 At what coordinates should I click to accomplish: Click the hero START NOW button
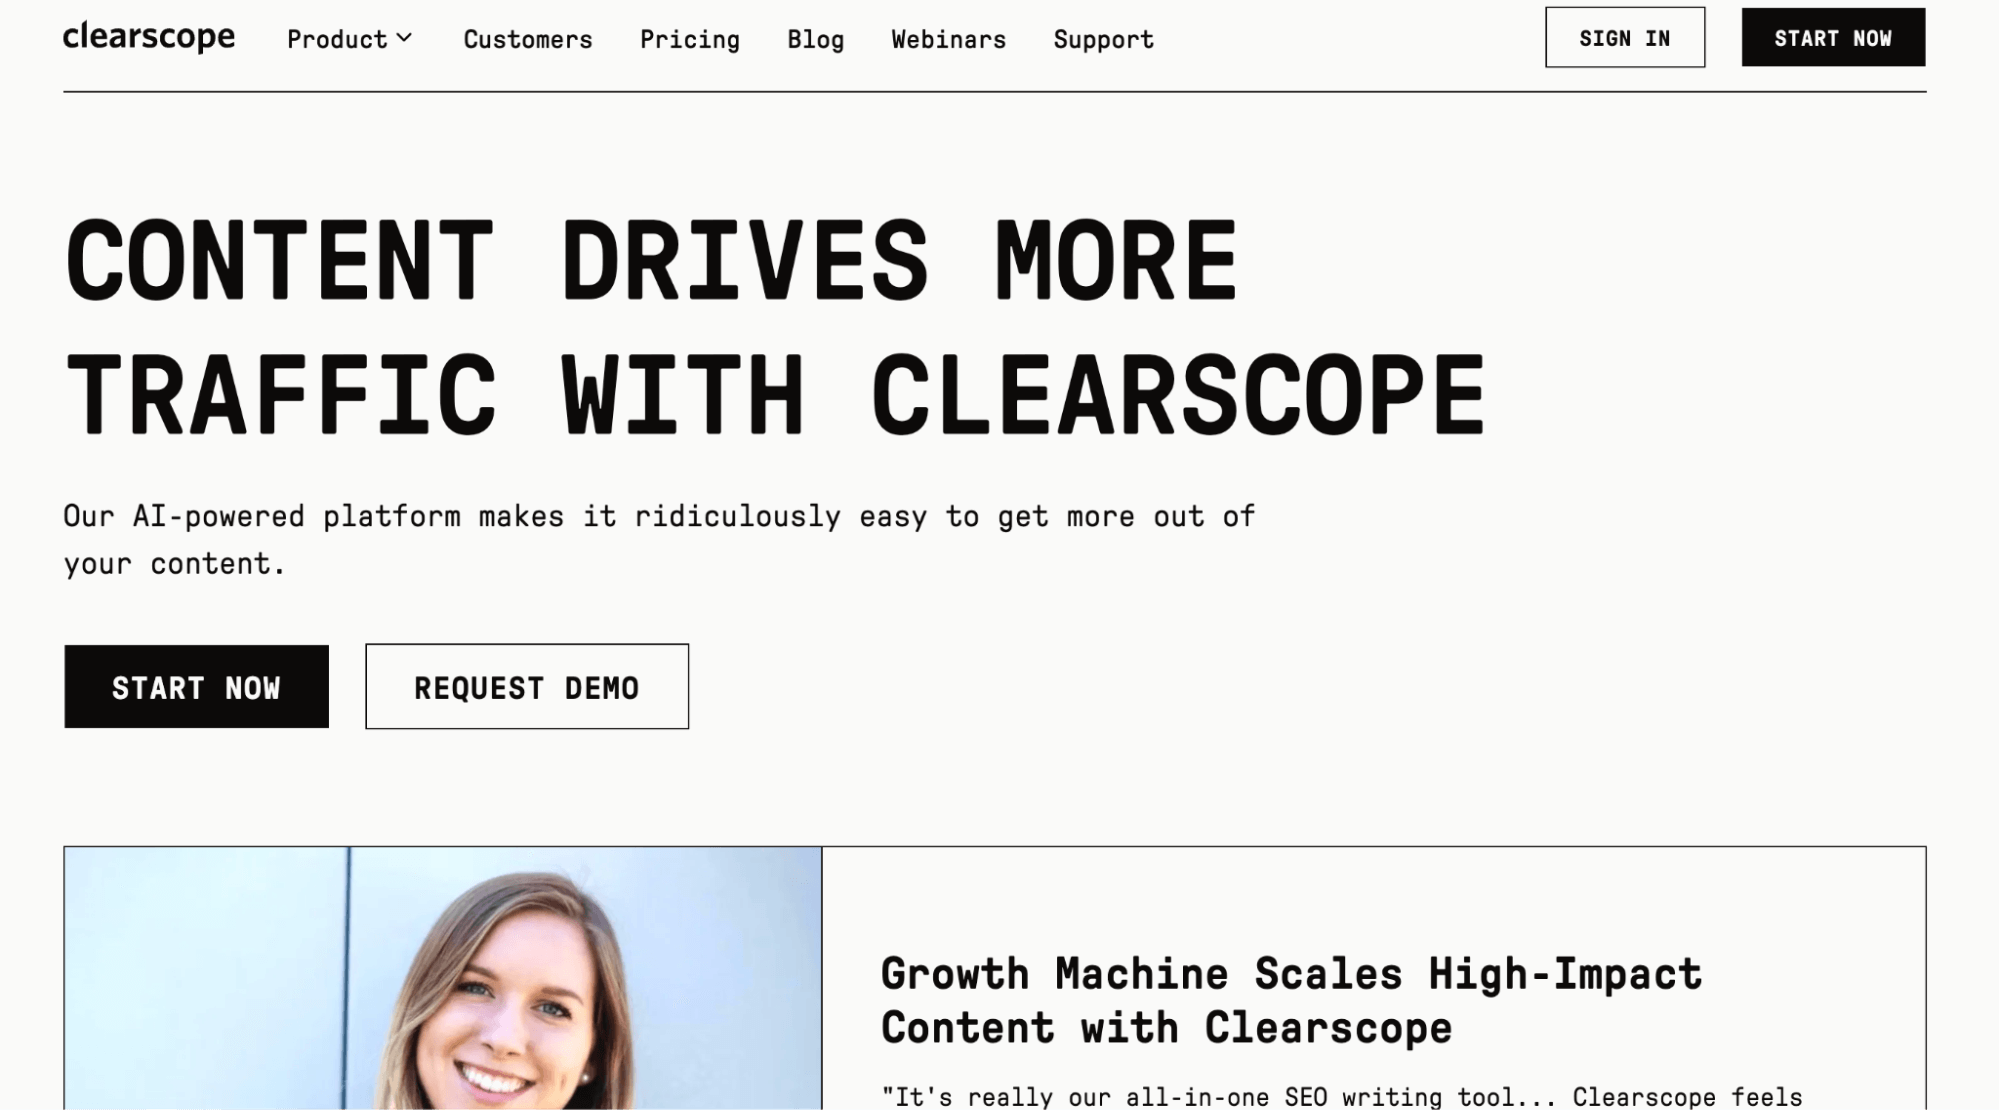[x=196, y=687]
